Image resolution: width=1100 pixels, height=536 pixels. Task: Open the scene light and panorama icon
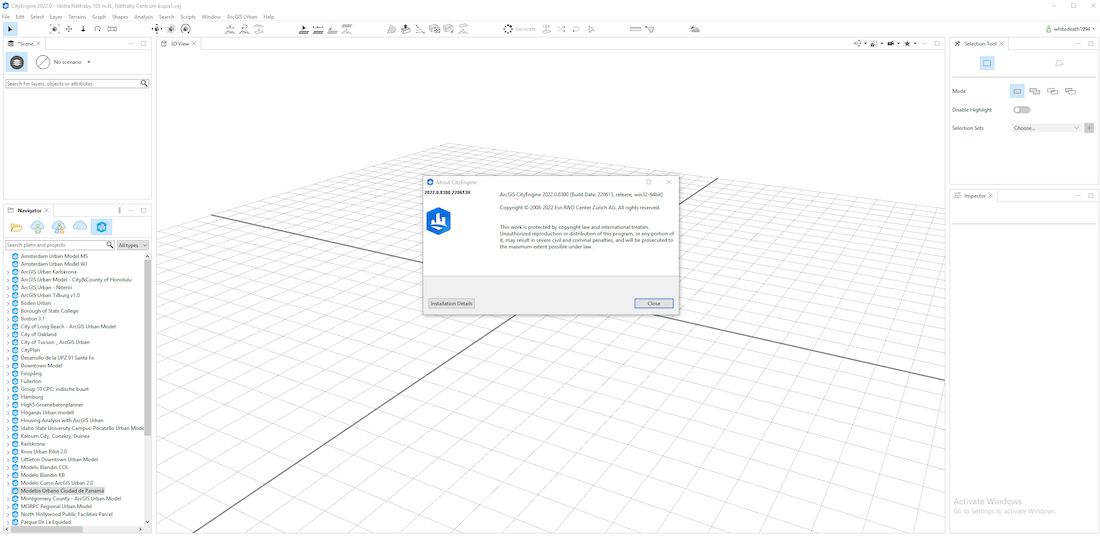[695, 29]
